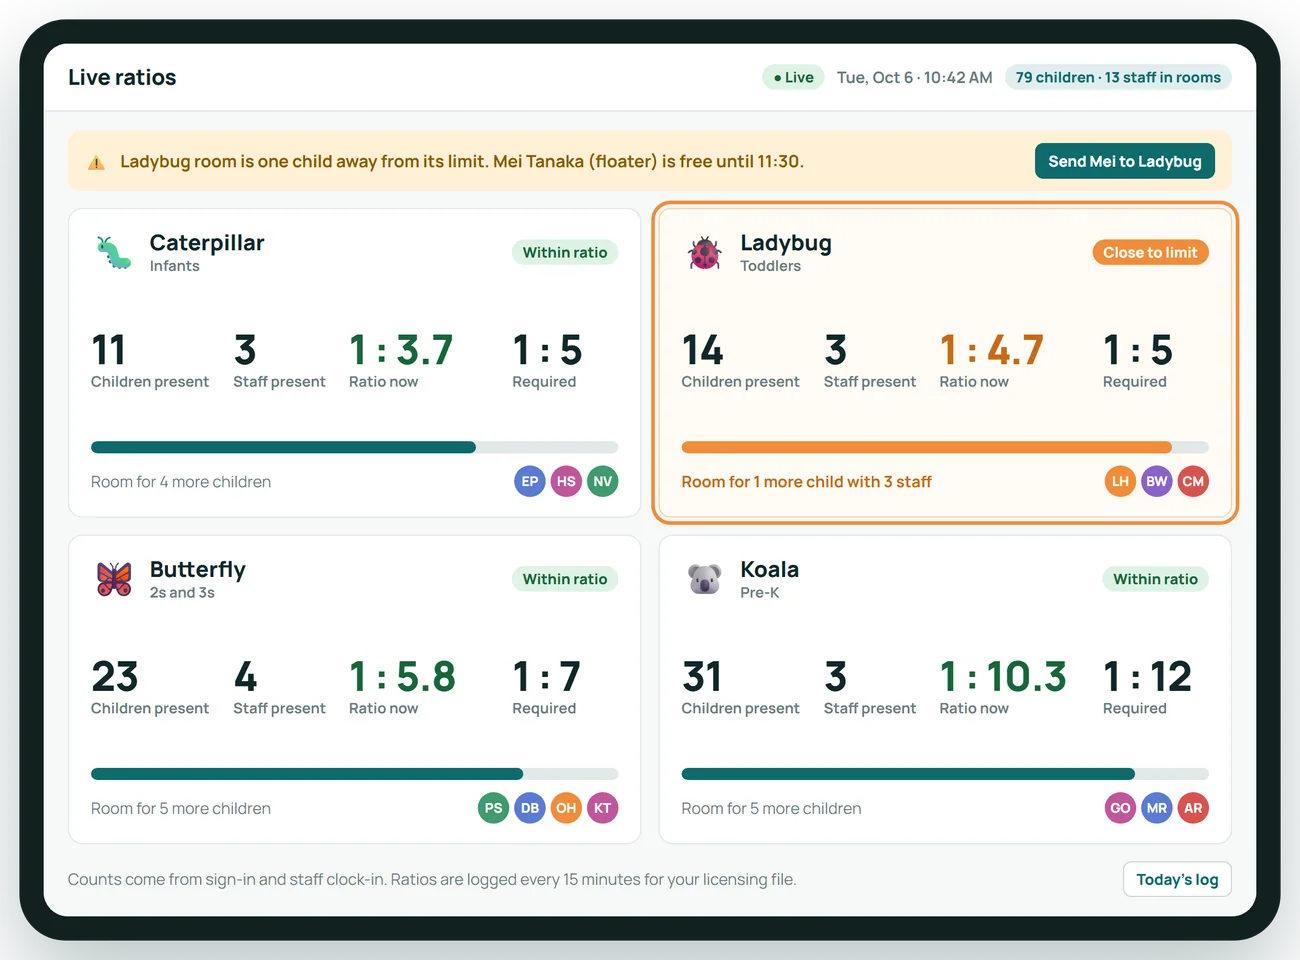Select staff avatar EP in Caterpillar
The height and width of the screenshot is (960, 1300).
pos(530,481)
